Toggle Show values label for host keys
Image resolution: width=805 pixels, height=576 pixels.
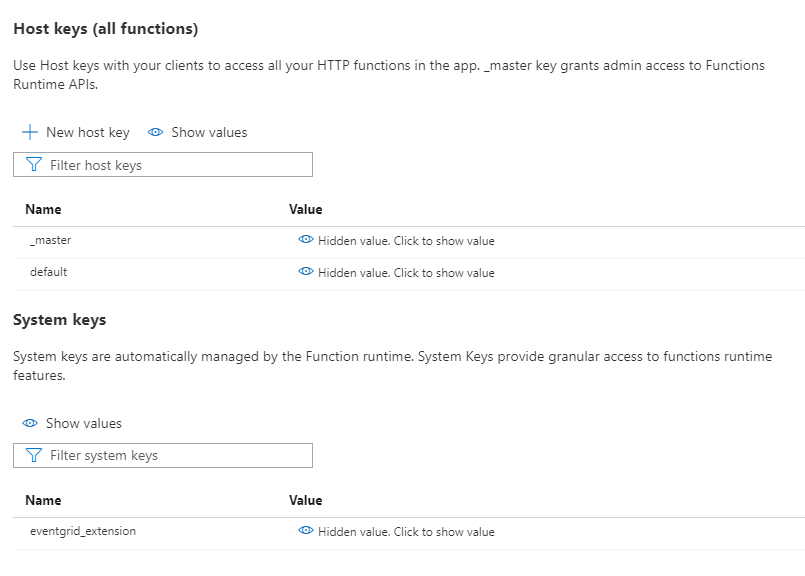coord(209,132)
